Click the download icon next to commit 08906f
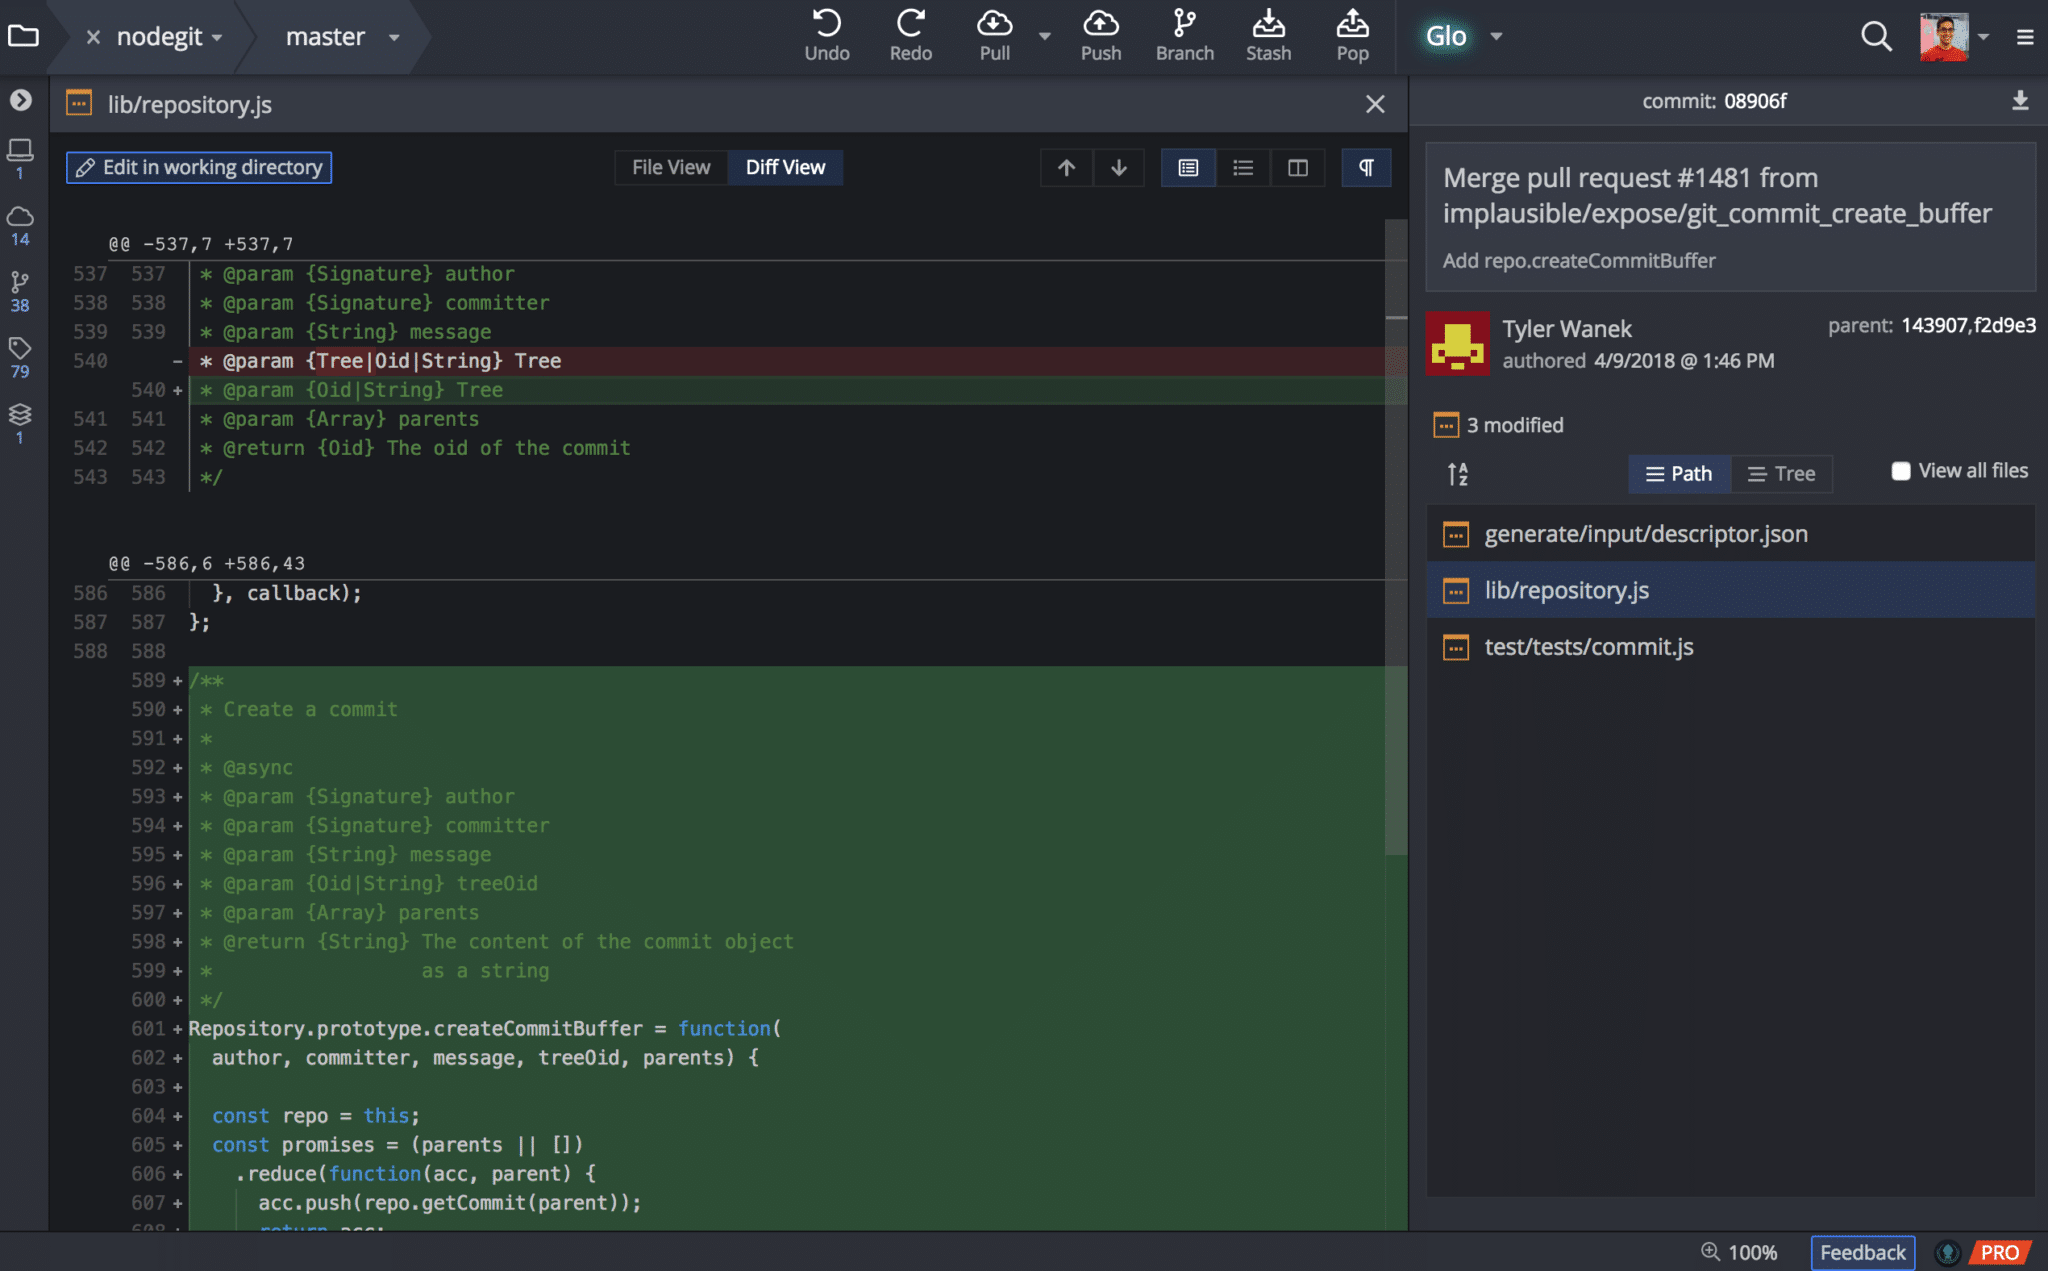 click(x=2022, y=101)
